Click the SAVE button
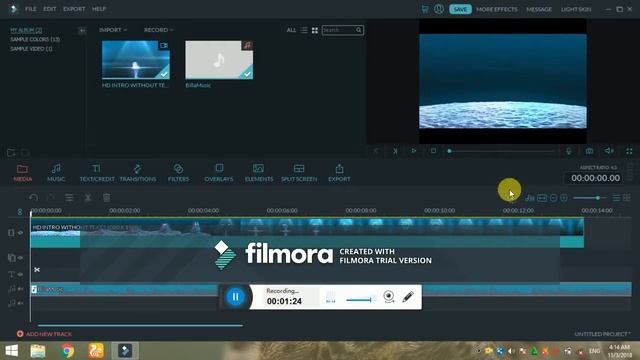640x360 pixels. [x=460, y=9]
